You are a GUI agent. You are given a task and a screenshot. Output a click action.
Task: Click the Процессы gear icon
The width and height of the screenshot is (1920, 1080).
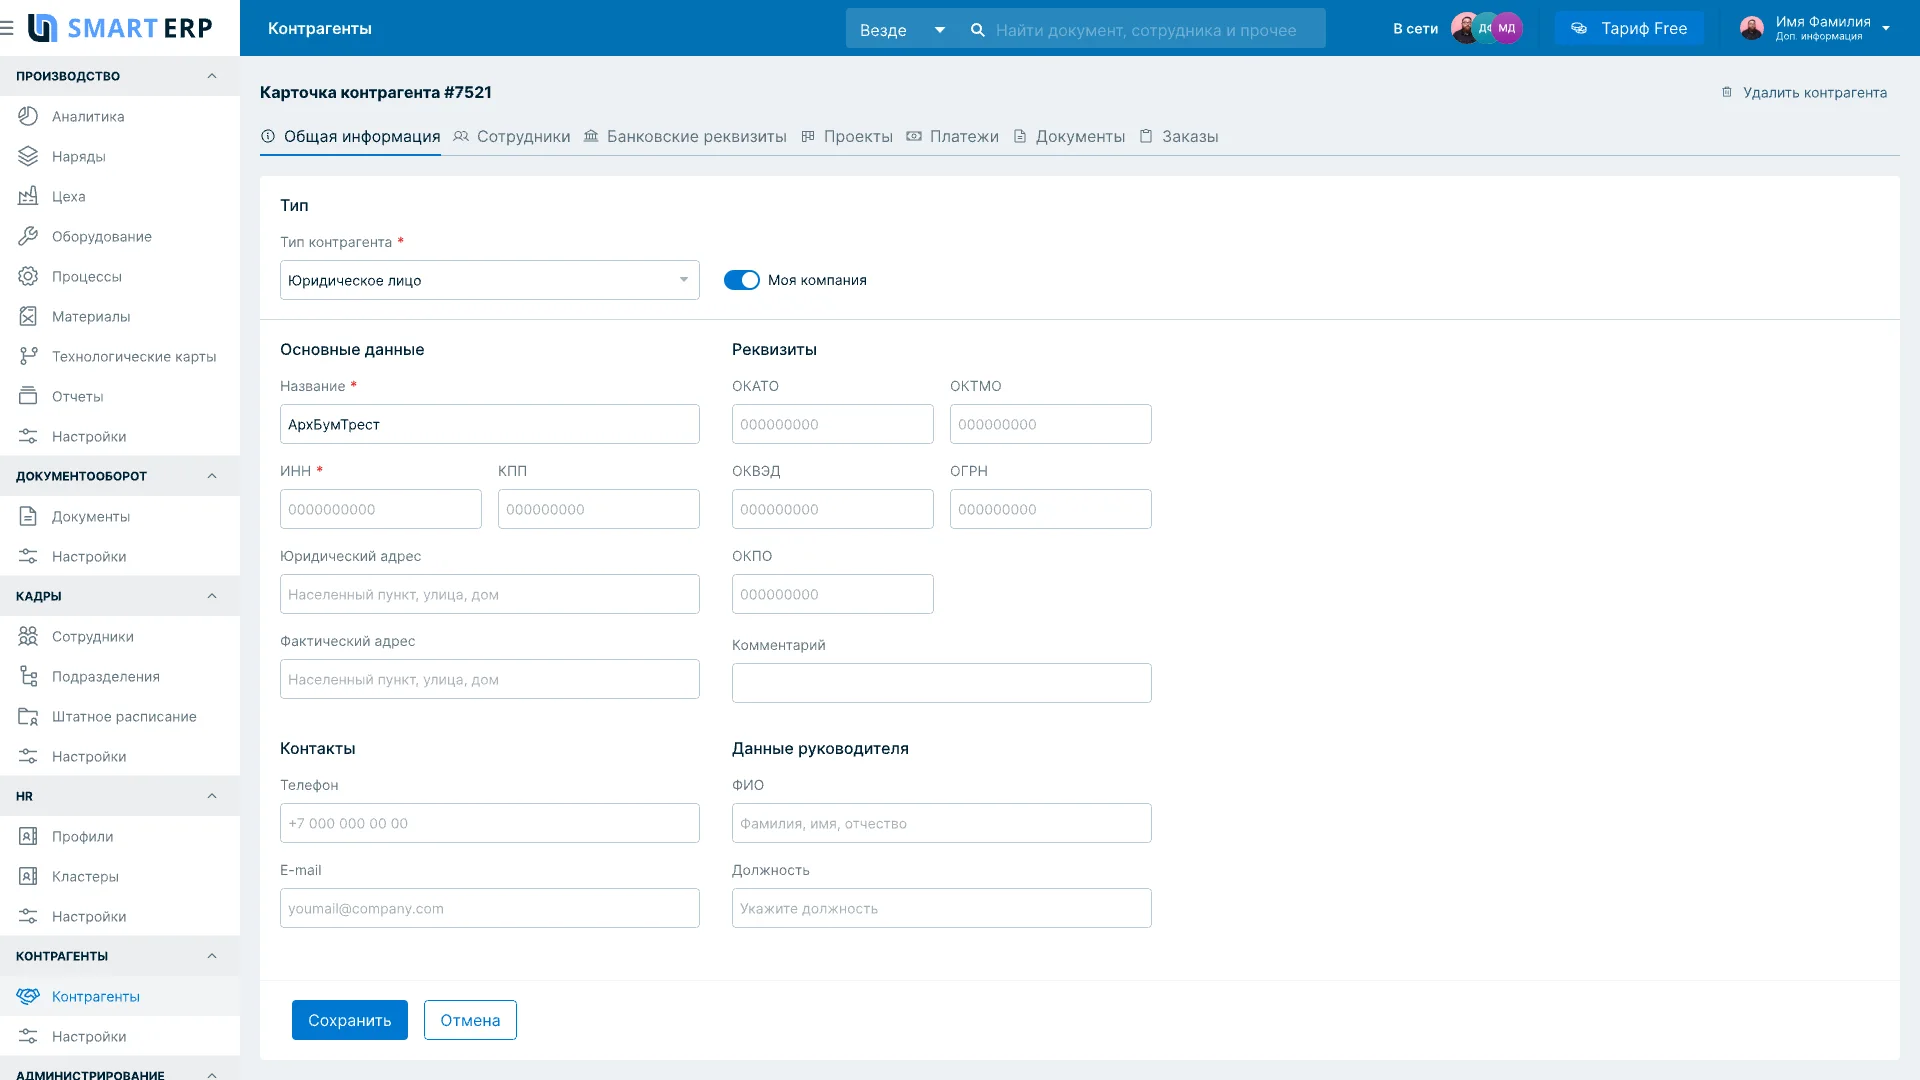click(28, 276)
